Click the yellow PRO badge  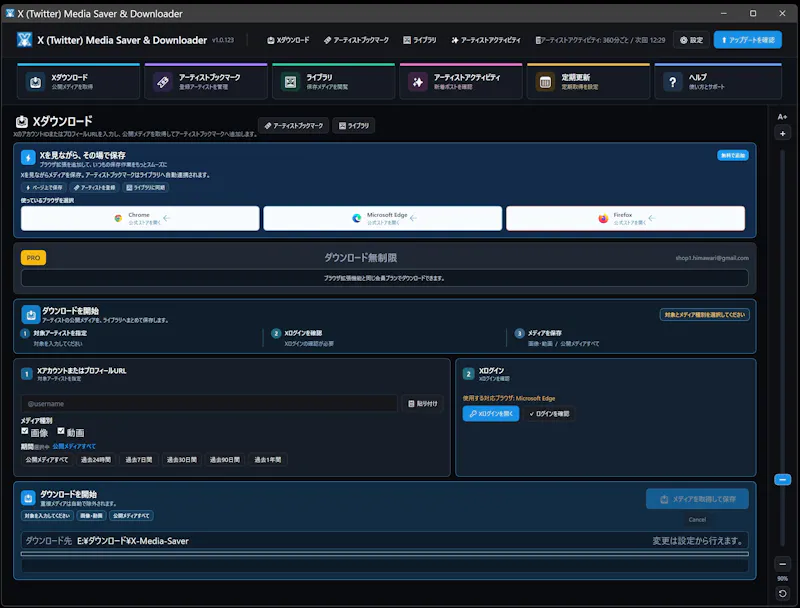tap(33, 258)
